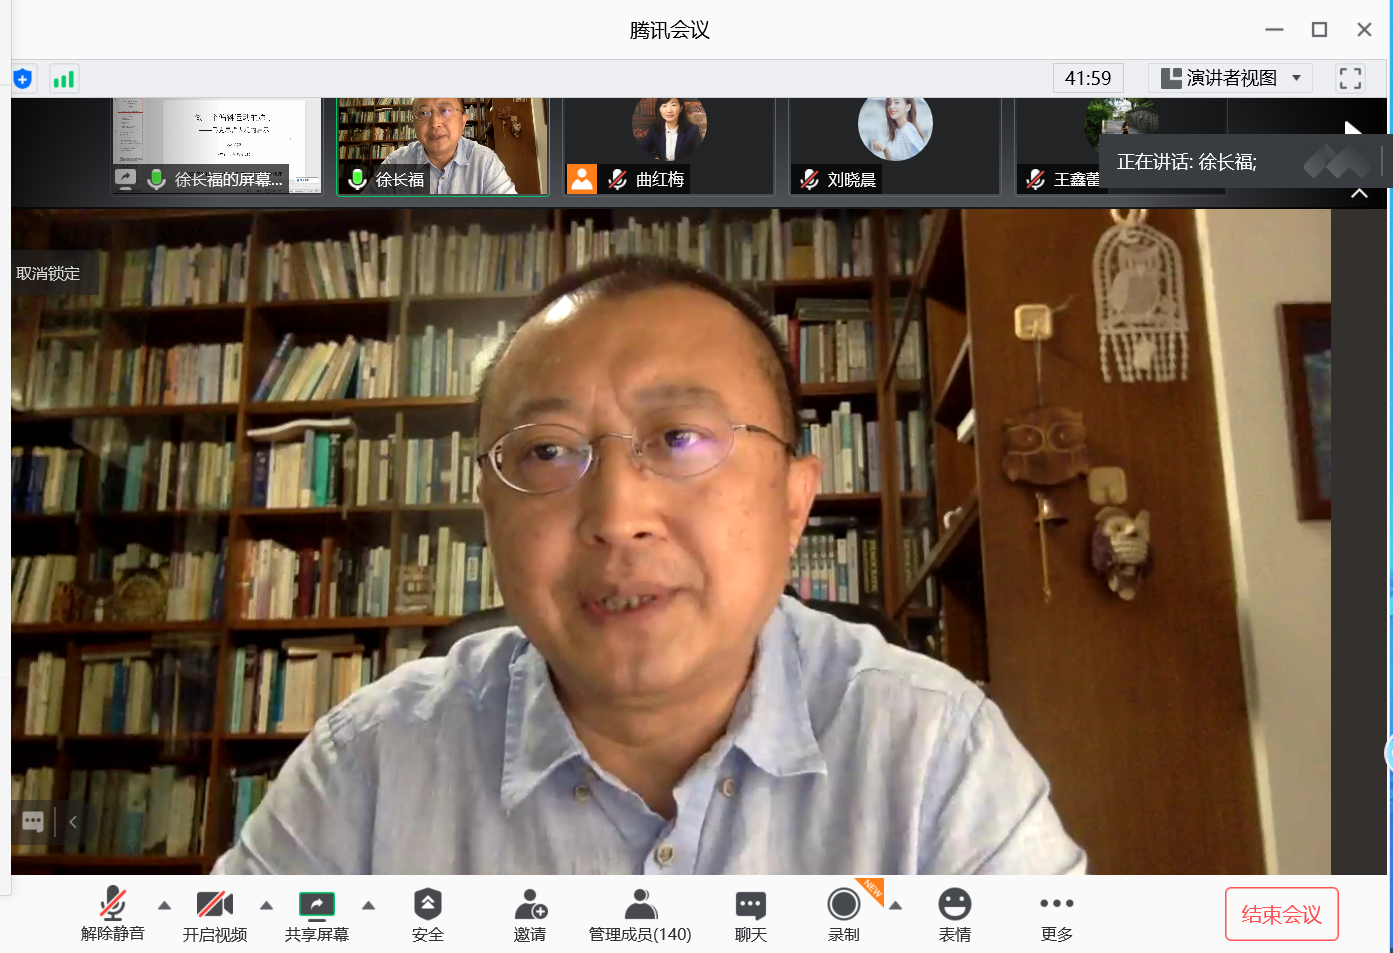Open the 演讲者视图 view layout dropdown
The width and height of the screenshot is (1393, 953).
[1230, 78]
